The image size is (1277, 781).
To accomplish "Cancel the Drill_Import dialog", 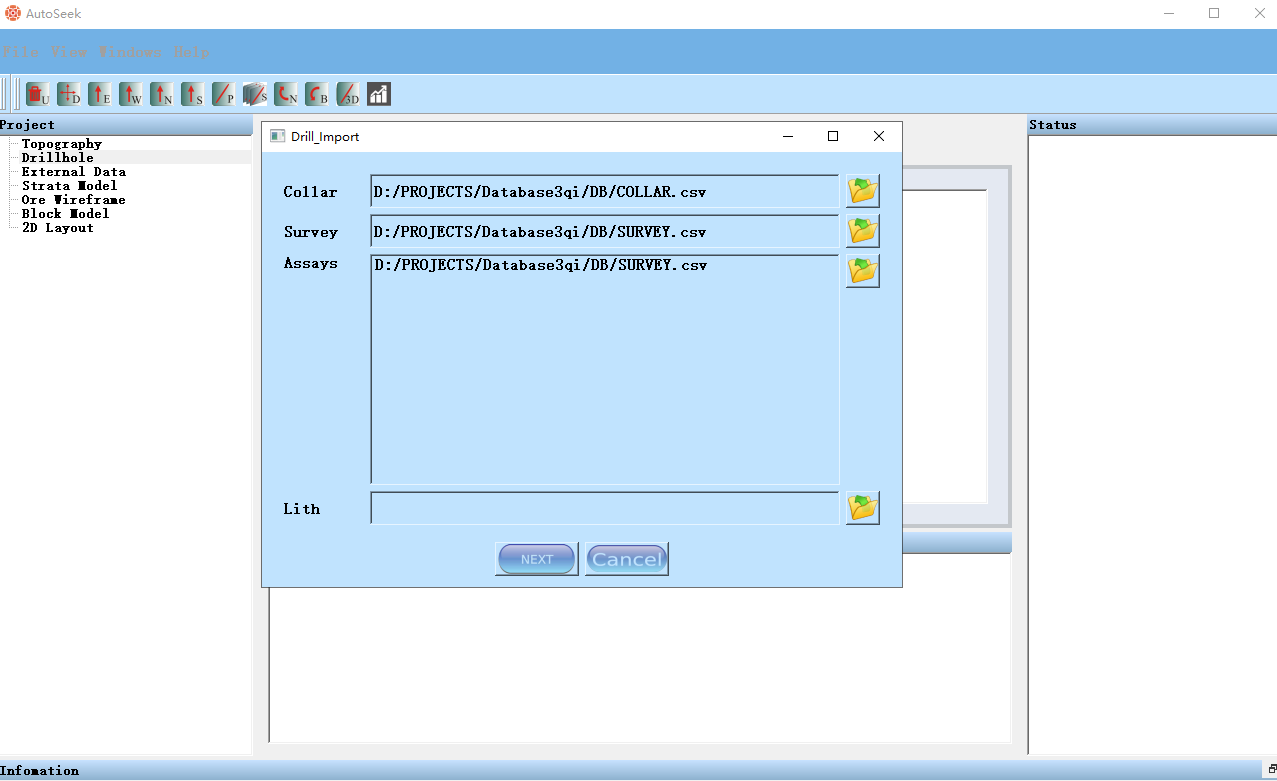I will (x=627, y=559).
